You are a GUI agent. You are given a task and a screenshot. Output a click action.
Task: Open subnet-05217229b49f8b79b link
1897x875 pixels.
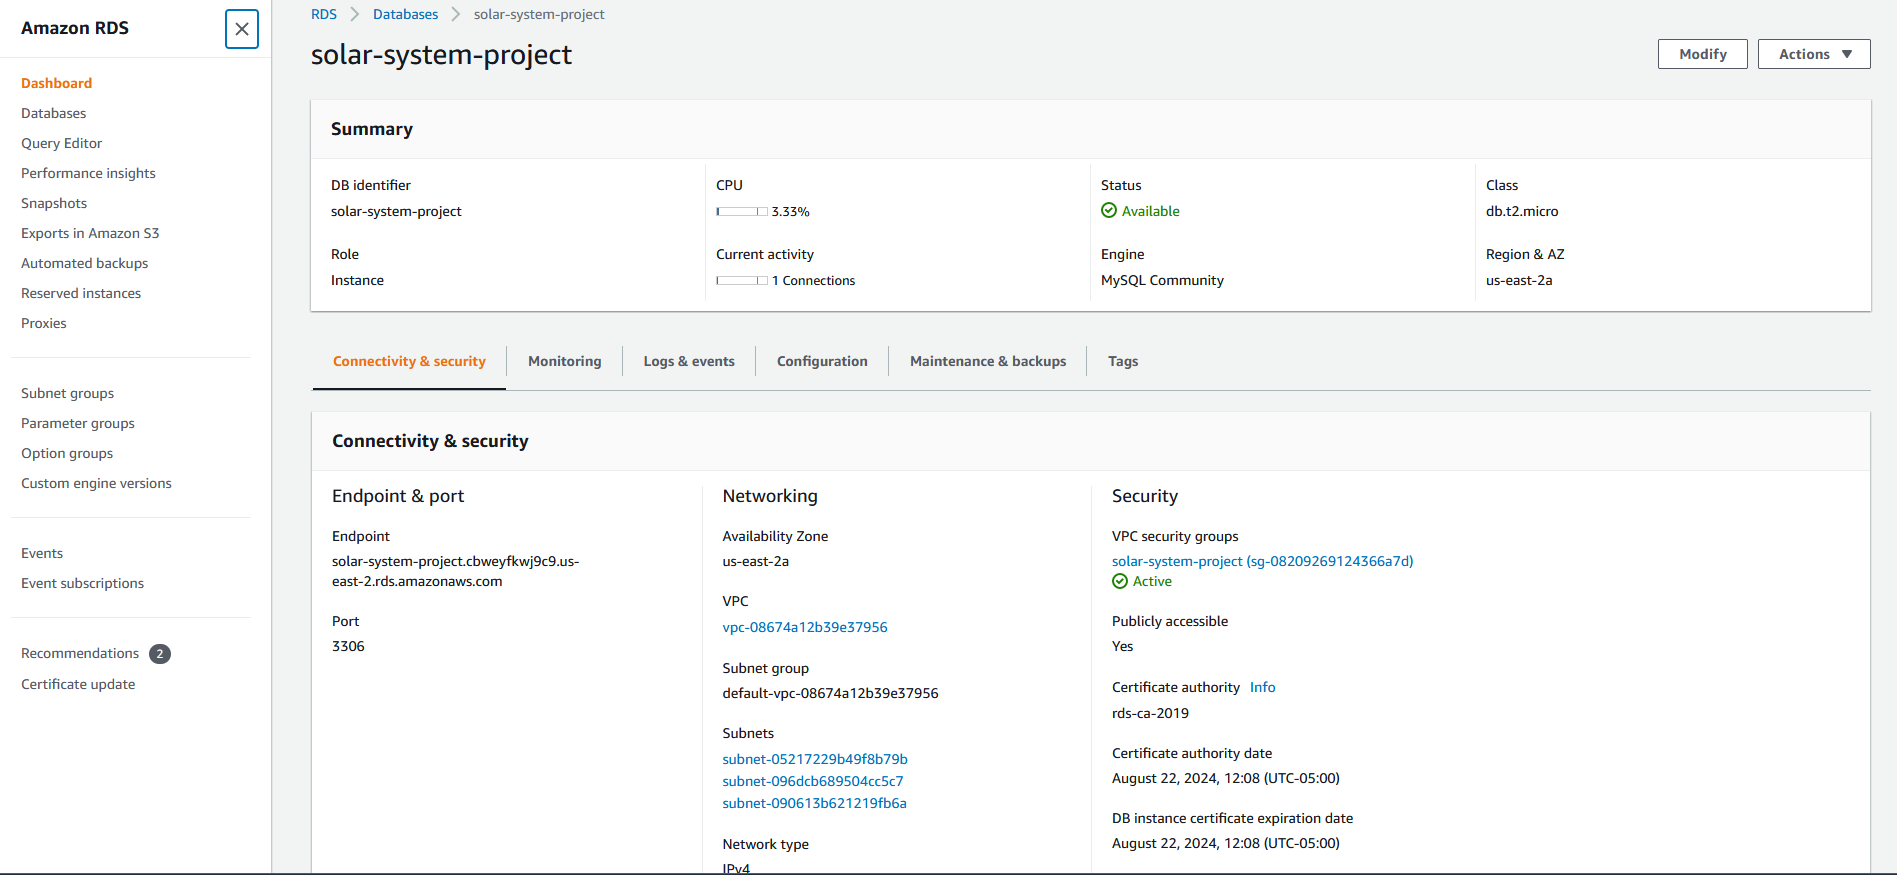(x=815, y=759)
